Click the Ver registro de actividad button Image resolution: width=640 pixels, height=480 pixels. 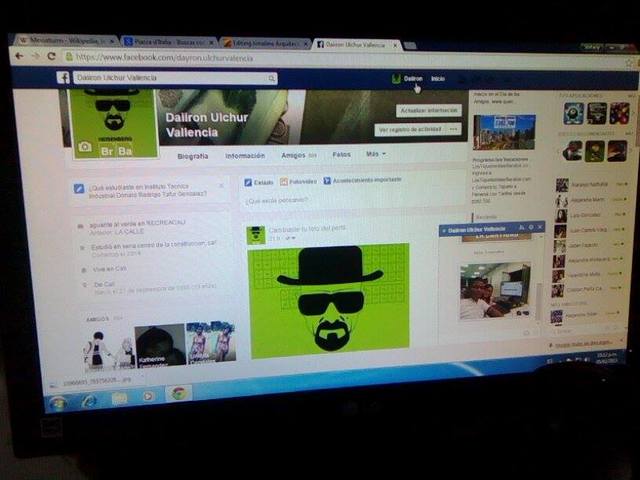coord(411,130)
